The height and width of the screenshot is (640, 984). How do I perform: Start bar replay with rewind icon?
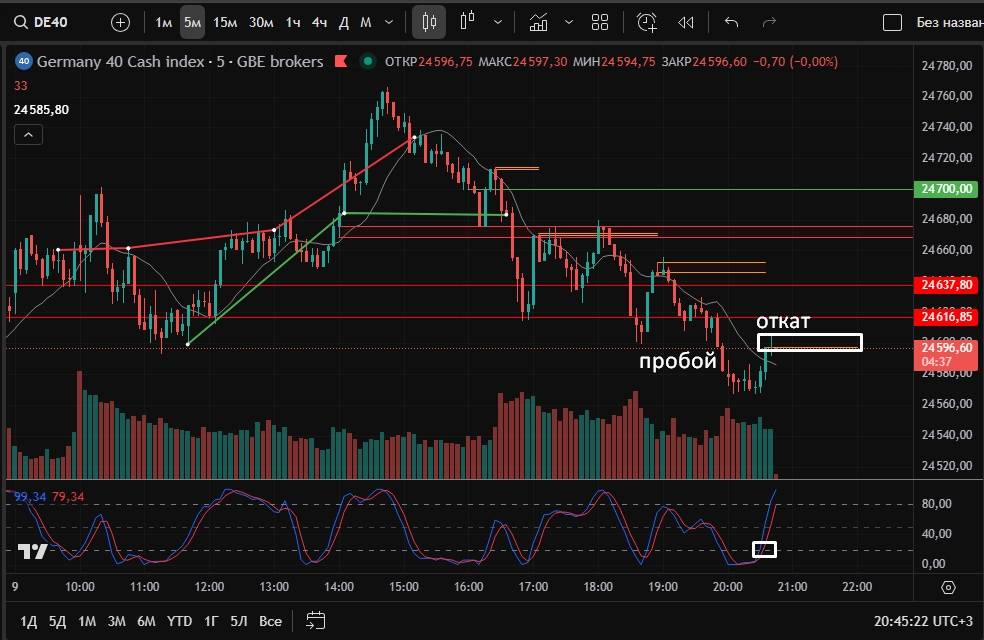686,22
